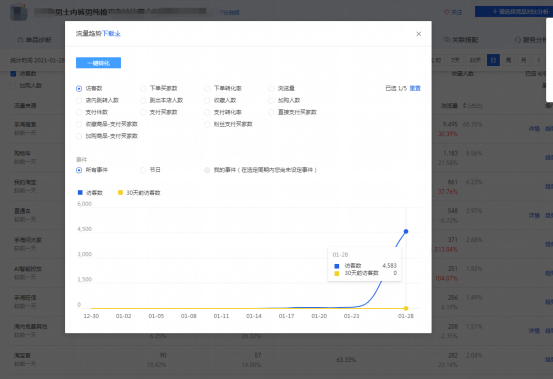553x379 pixels.
Task: Click the product thumbnail image at top left
Action: (x=19, y=12)
